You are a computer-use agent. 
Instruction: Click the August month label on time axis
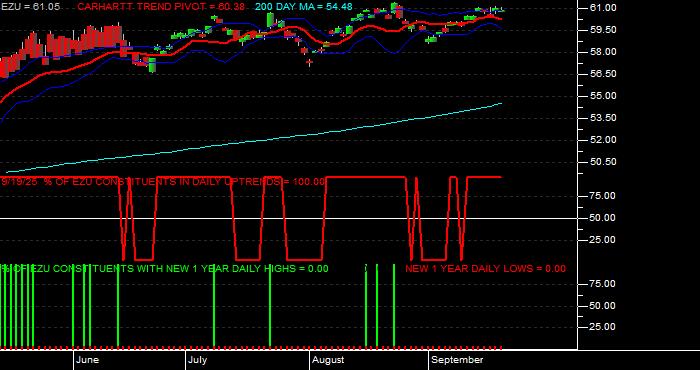pyautogui.click(x=328, y=360)
